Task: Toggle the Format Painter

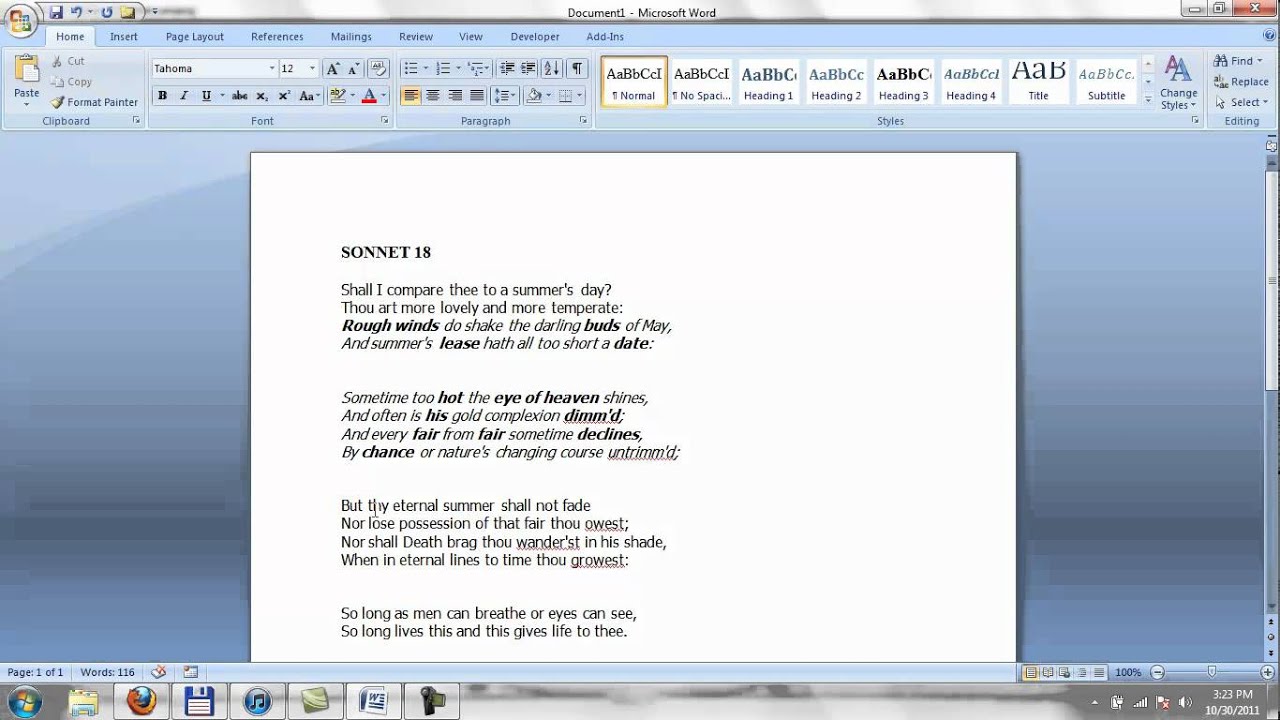Action: [x=94, y=102]
